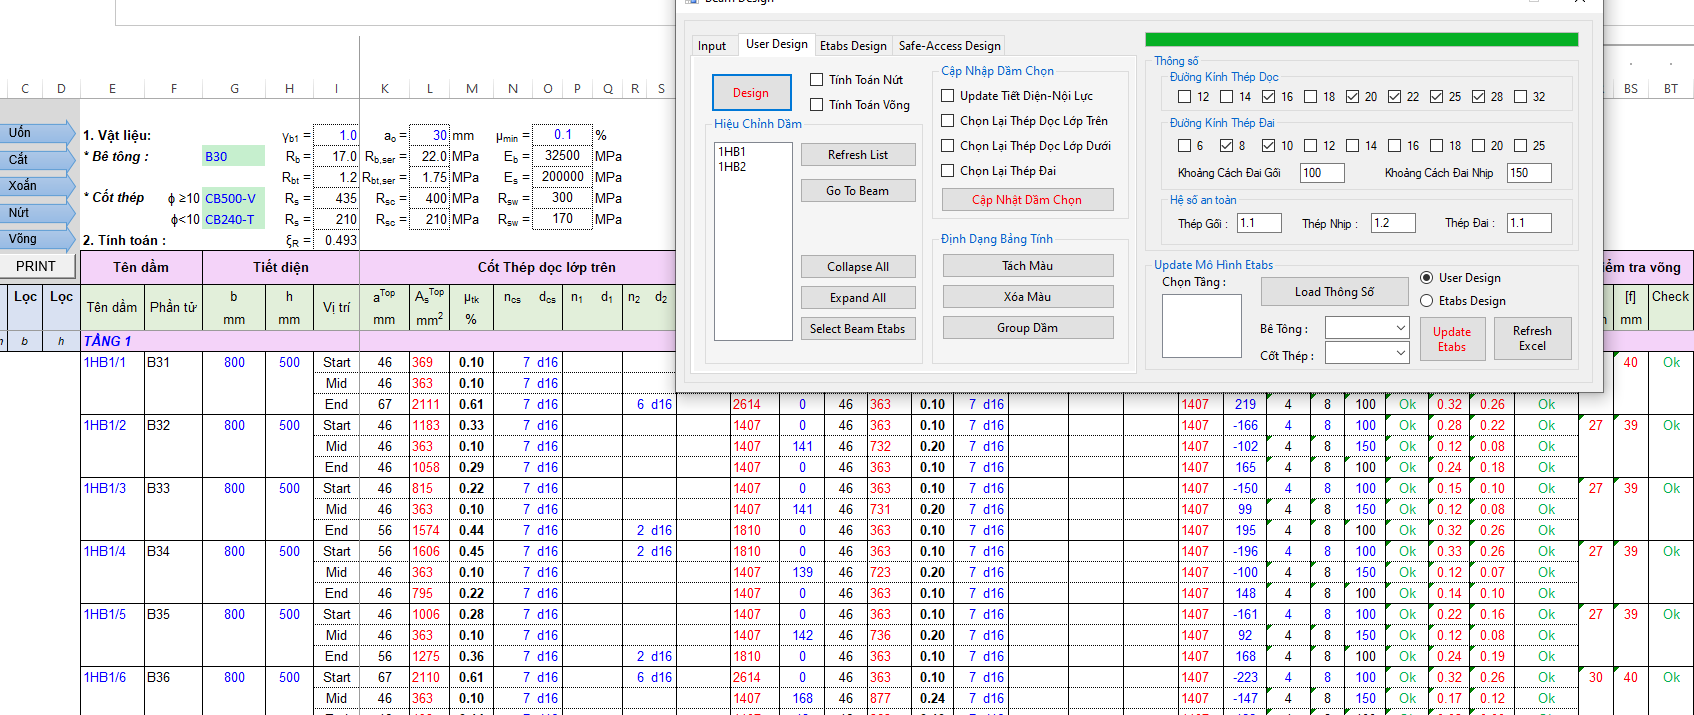
Task: Enable the Tính Toán Võng checkbox
Action: point(817,105)
